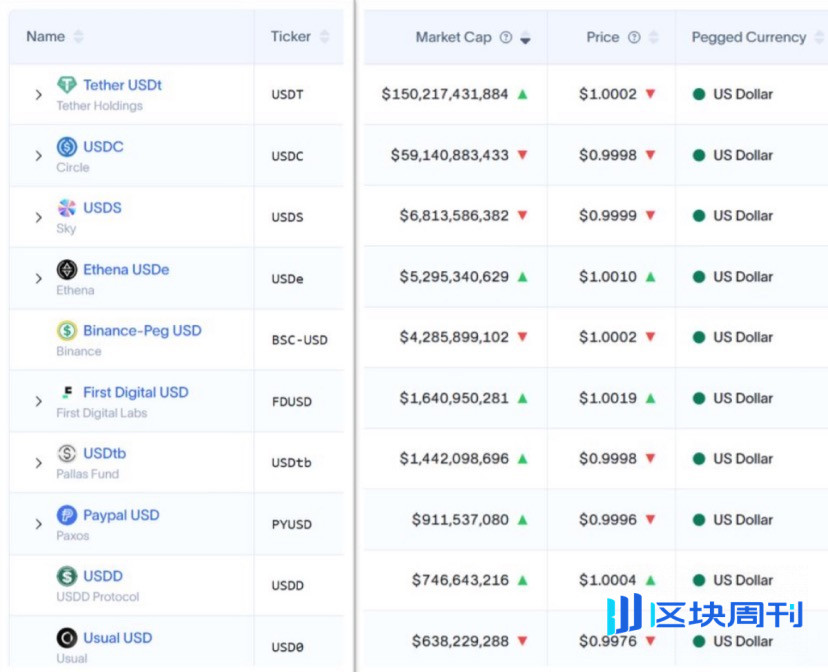
Task: Click the Tether Holdings issuer text
Action: (99, 106)
